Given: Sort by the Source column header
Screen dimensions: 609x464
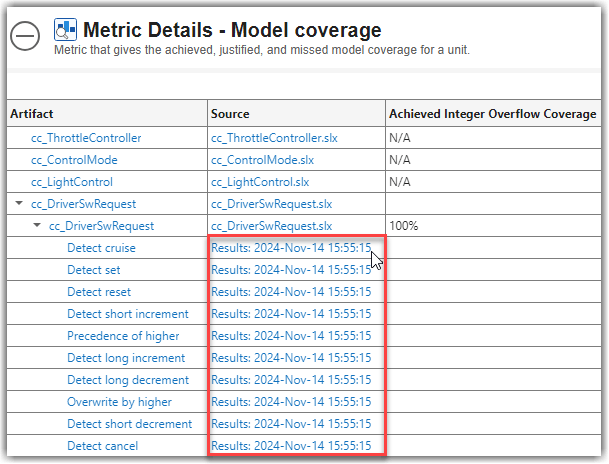Looking at the screenshot, I should point(231,114).
